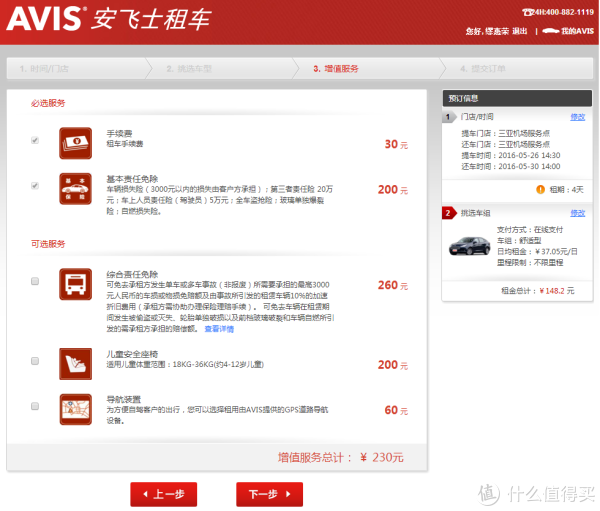Image resolution: width=600 pixels, height=511 pixels.
Task: Click the GPS map navigation icon
Action: click(75, 409)
